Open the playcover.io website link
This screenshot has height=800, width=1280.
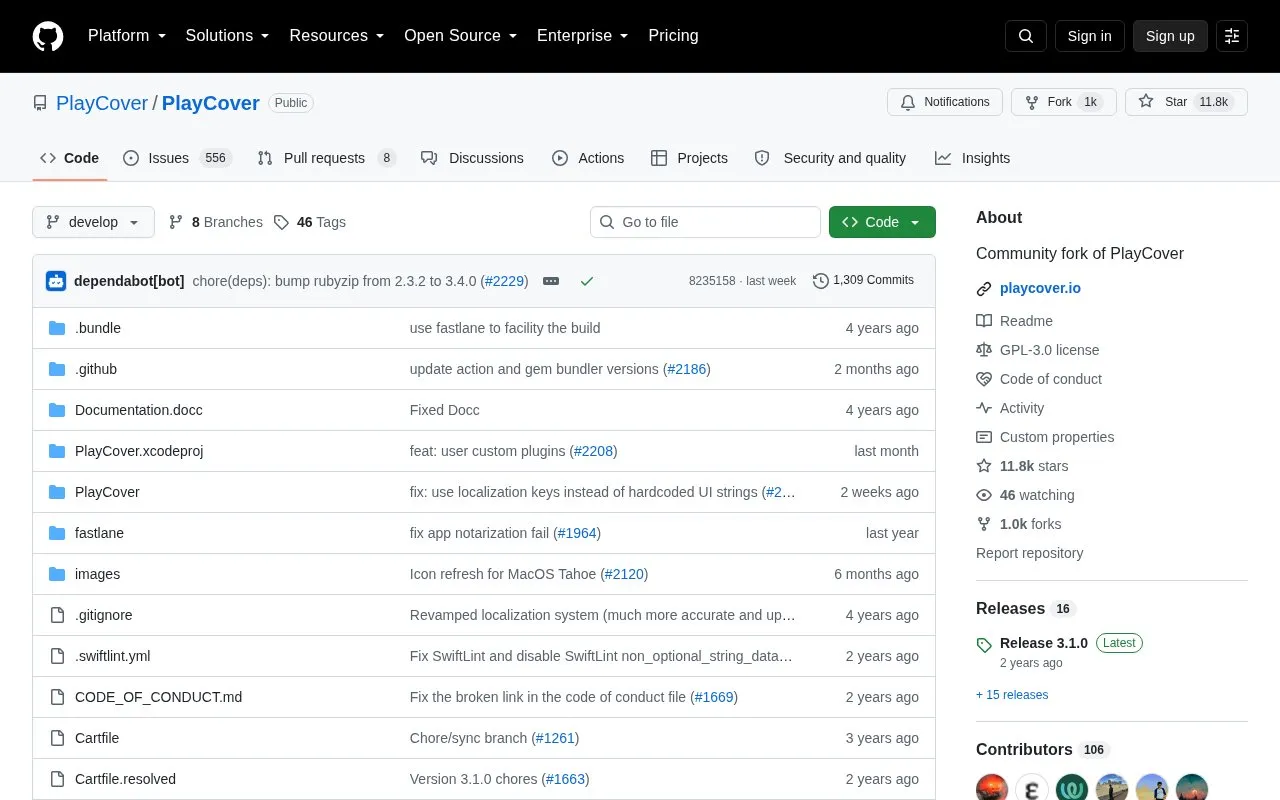tap(1040, 288)
